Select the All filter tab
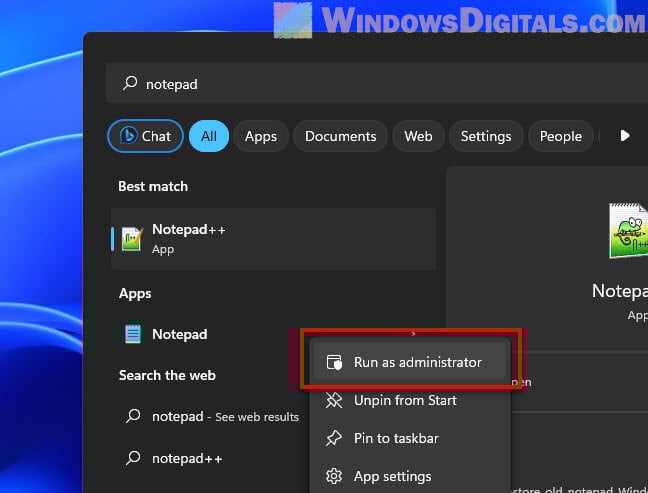The width and height of the screenshot is (648, 493). pyautogui.click(x=209, y=136)
